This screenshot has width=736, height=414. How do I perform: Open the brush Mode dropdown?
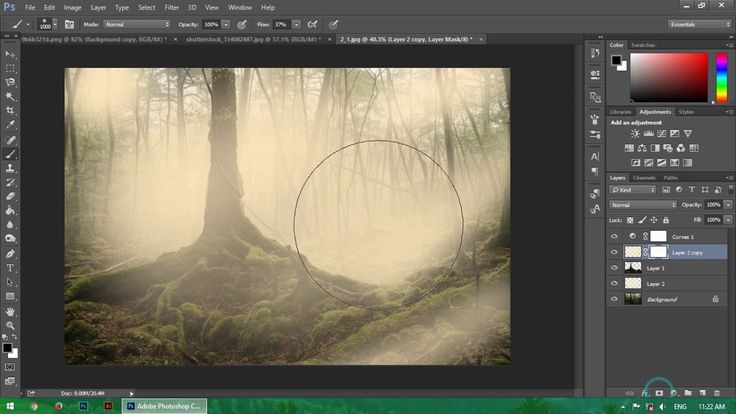tap(137, 24)
